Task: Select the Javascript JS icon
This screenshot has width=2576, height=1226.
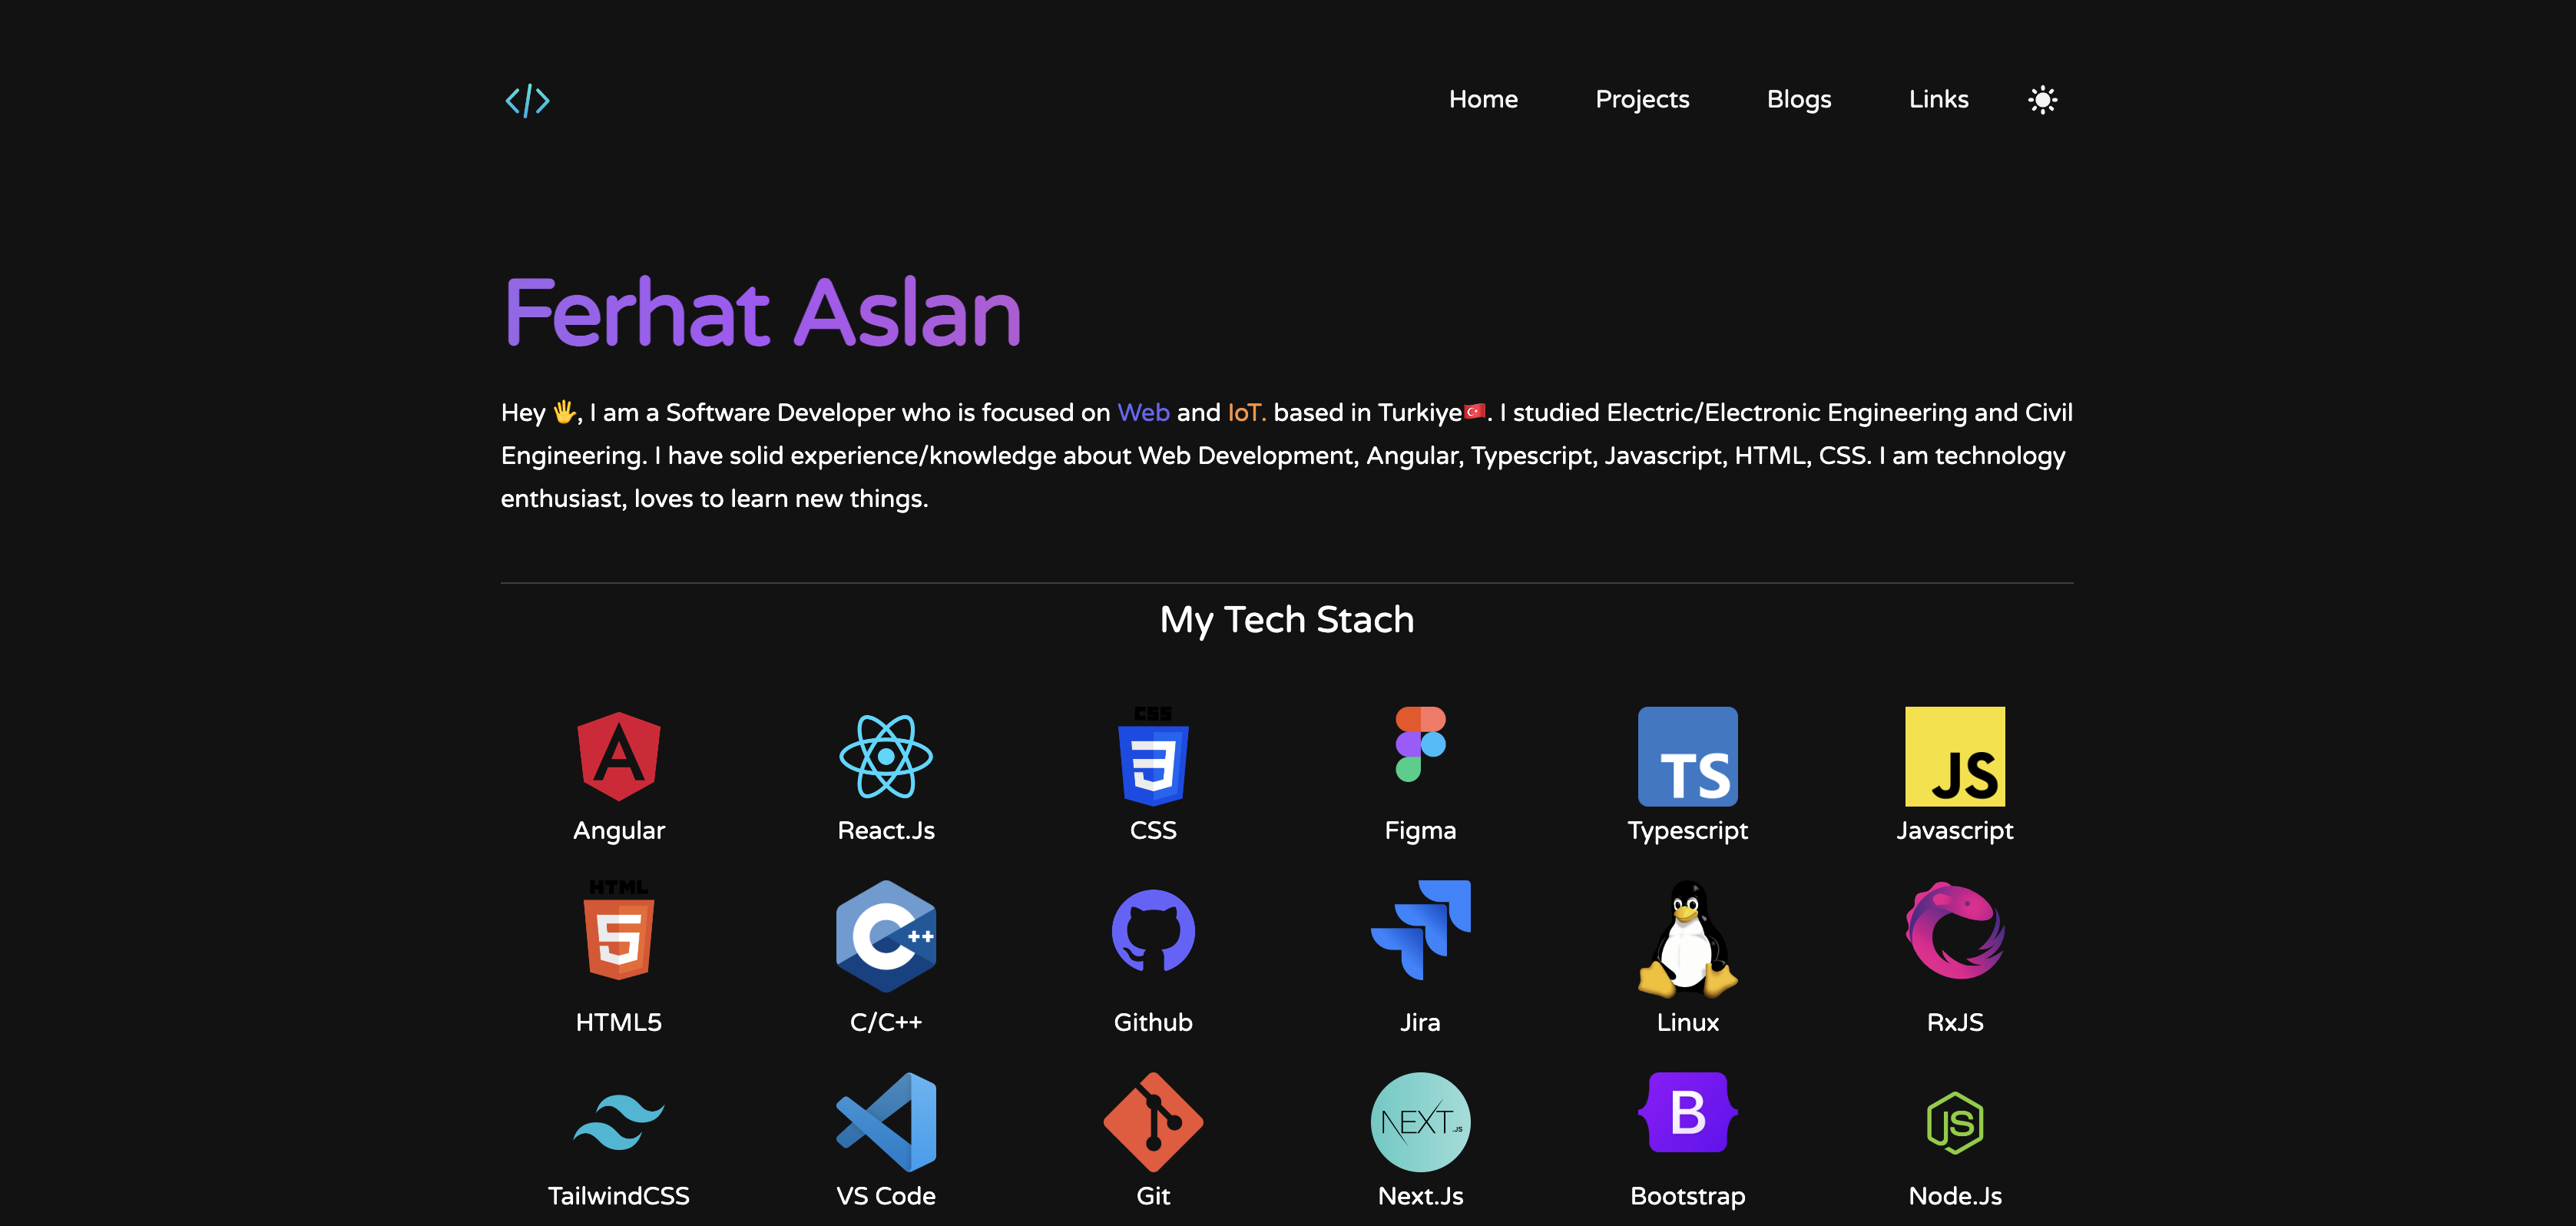Action: click(1955, 756)
